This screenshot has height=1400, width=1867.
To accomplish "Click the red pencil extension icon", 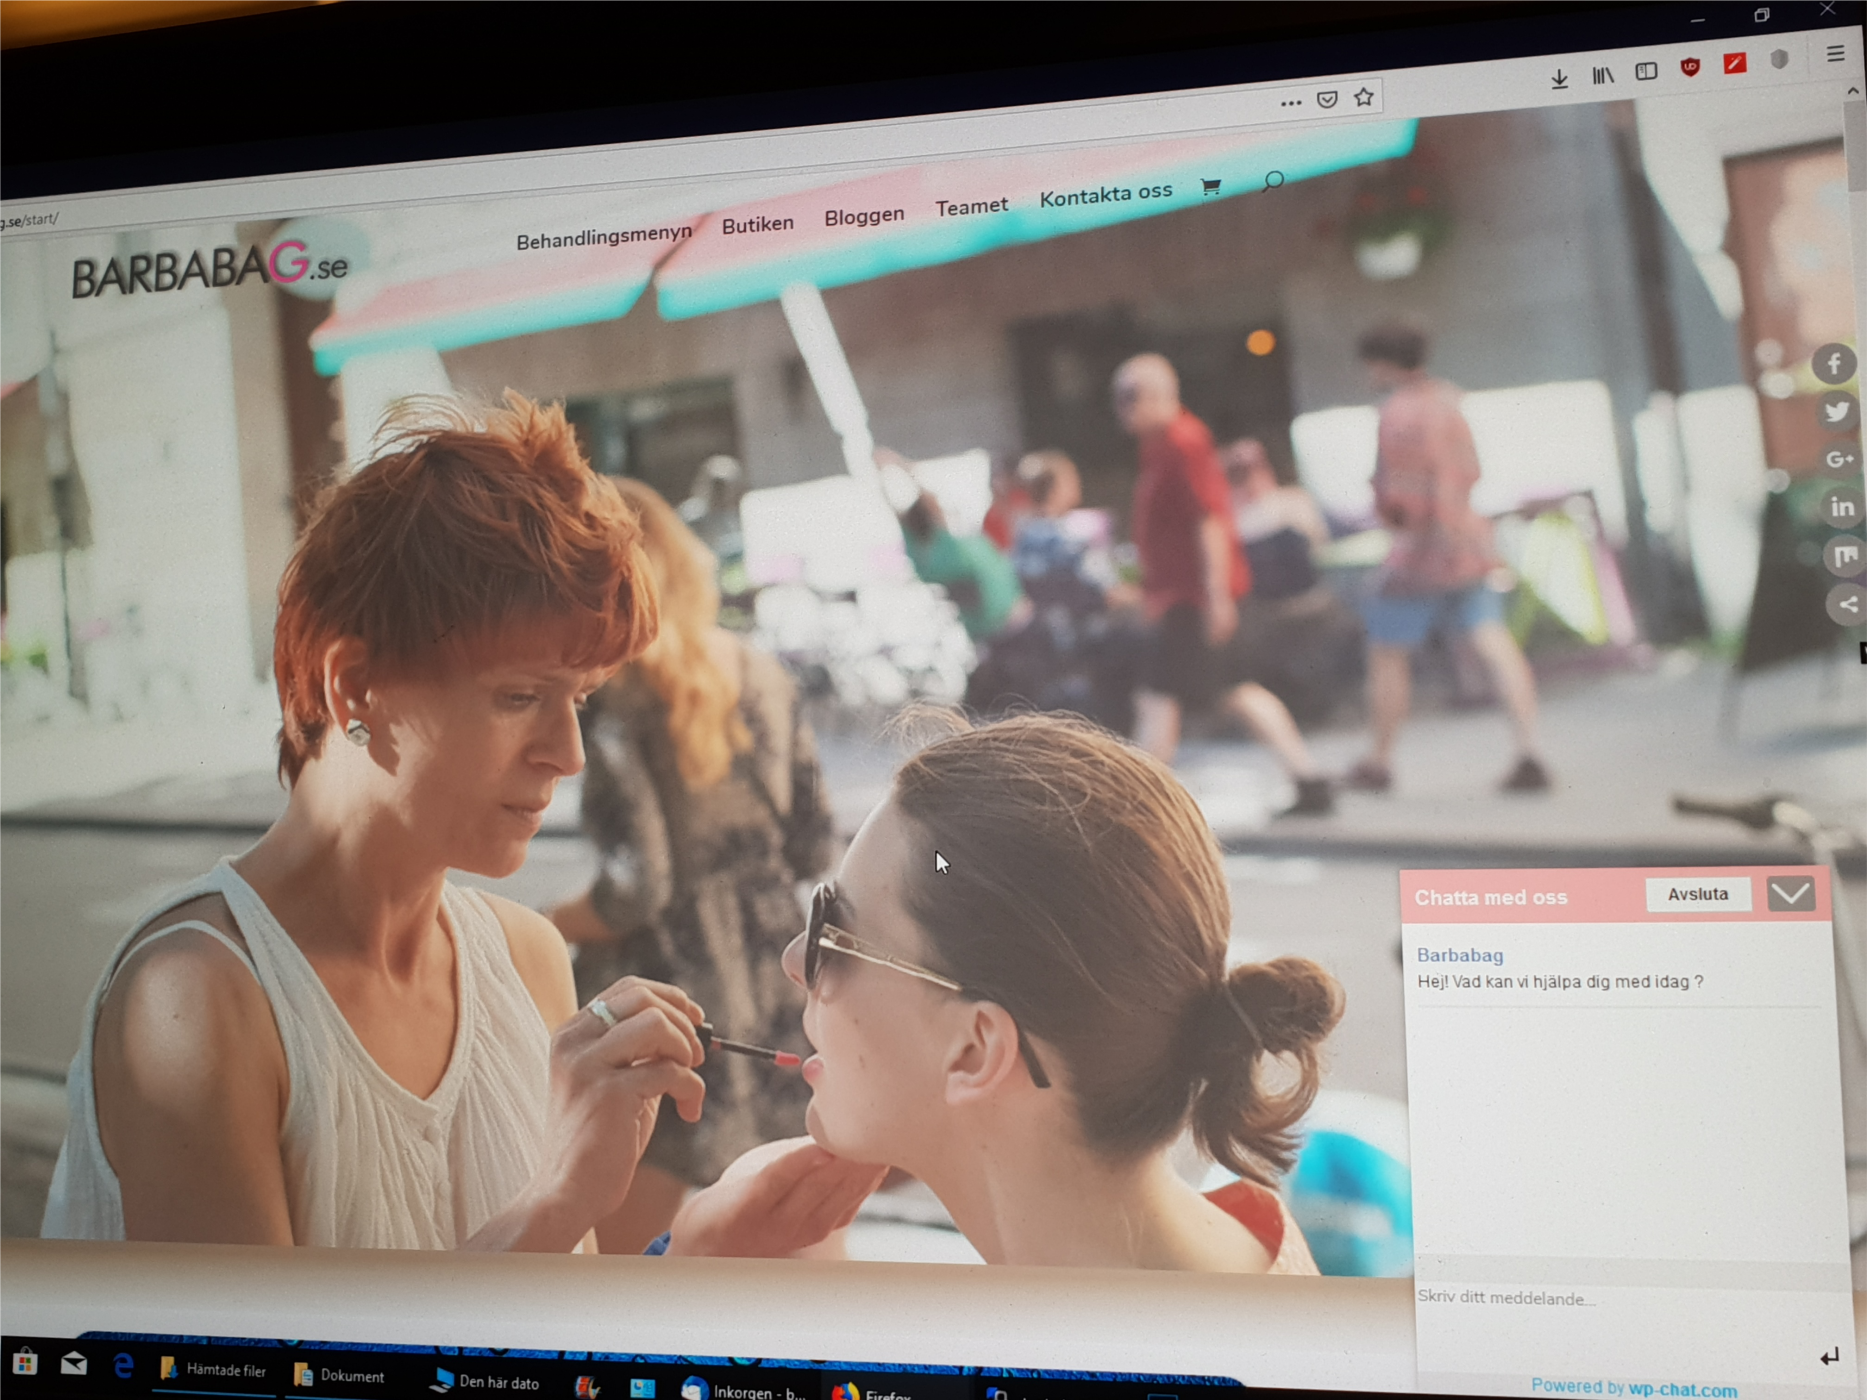I will click(x=1735, y=63).
